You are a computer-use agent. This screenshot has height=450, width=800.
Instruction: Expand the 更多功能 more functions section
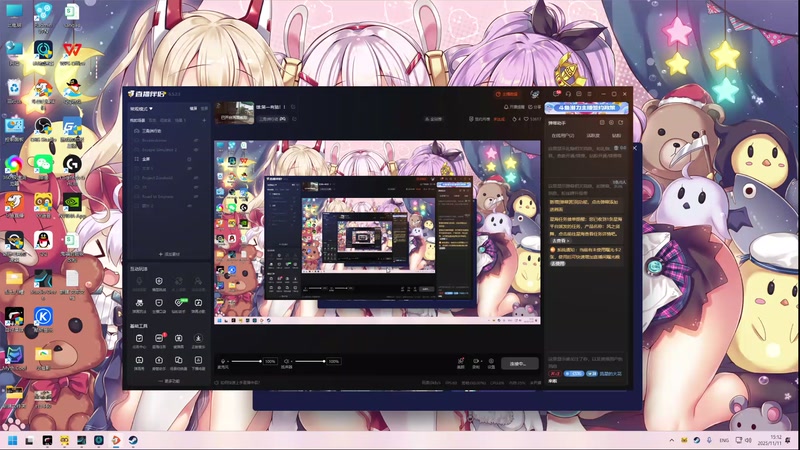pos(169,381)
